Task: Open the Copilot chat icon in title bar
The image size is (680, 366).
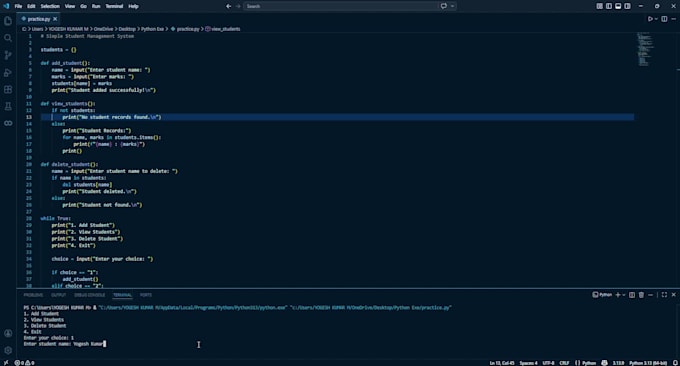Action: pos(444,6)
